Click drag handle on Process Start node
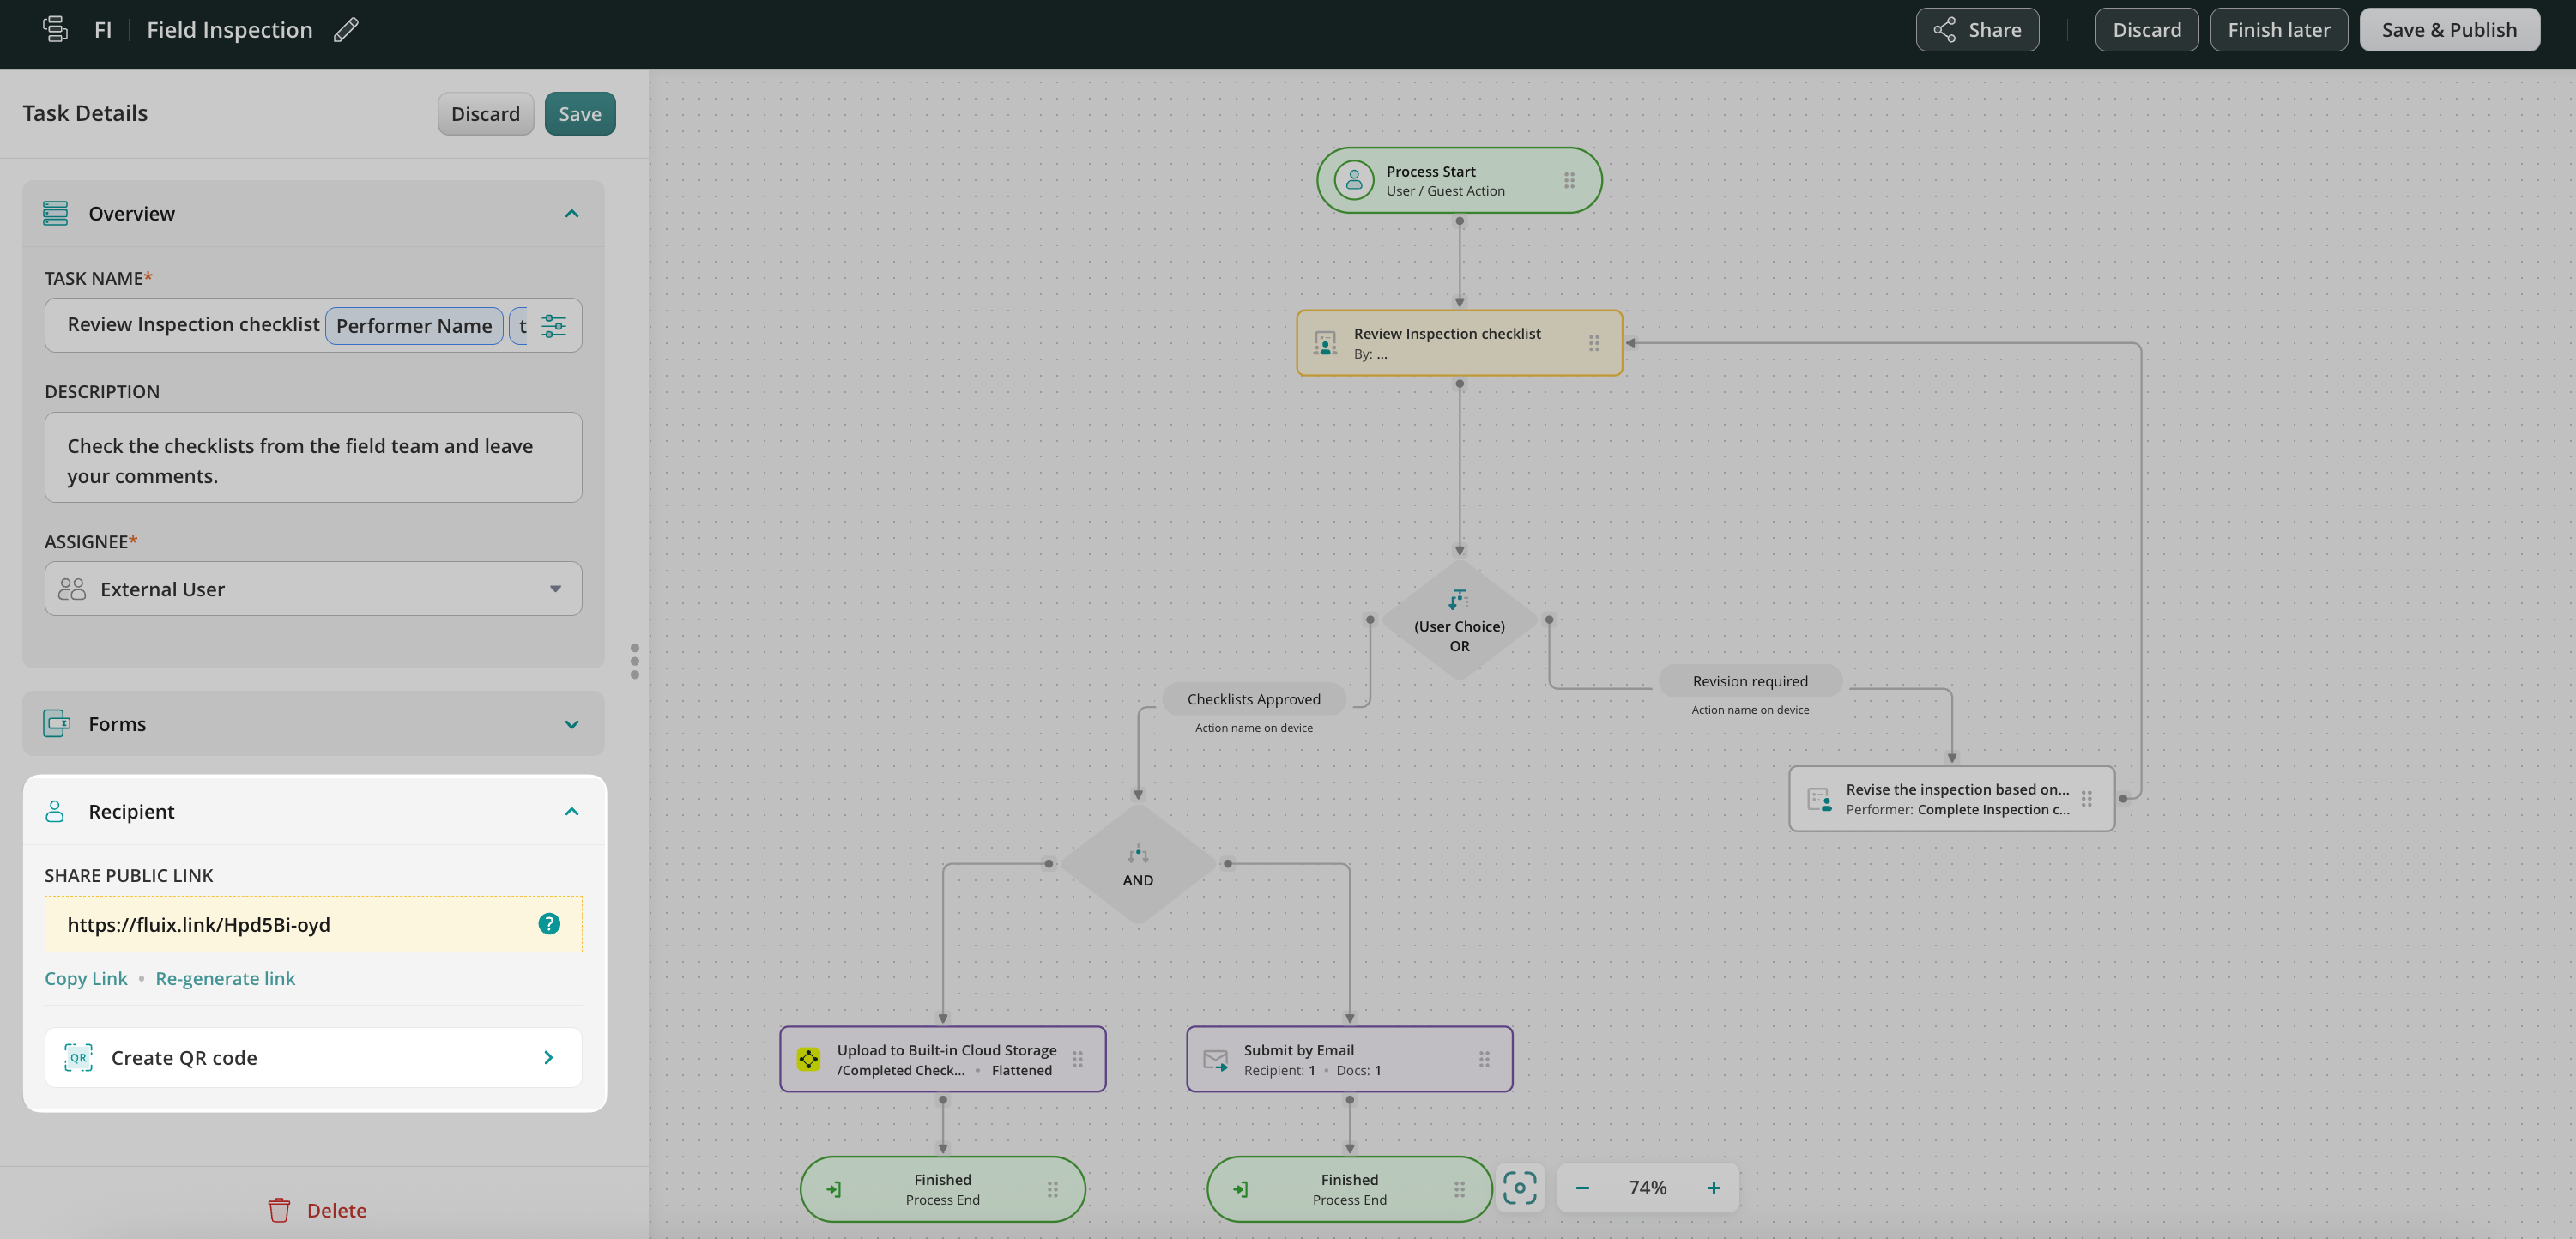The width and height of the screenshot is (2576, 1239). [x=1569, y=180]
